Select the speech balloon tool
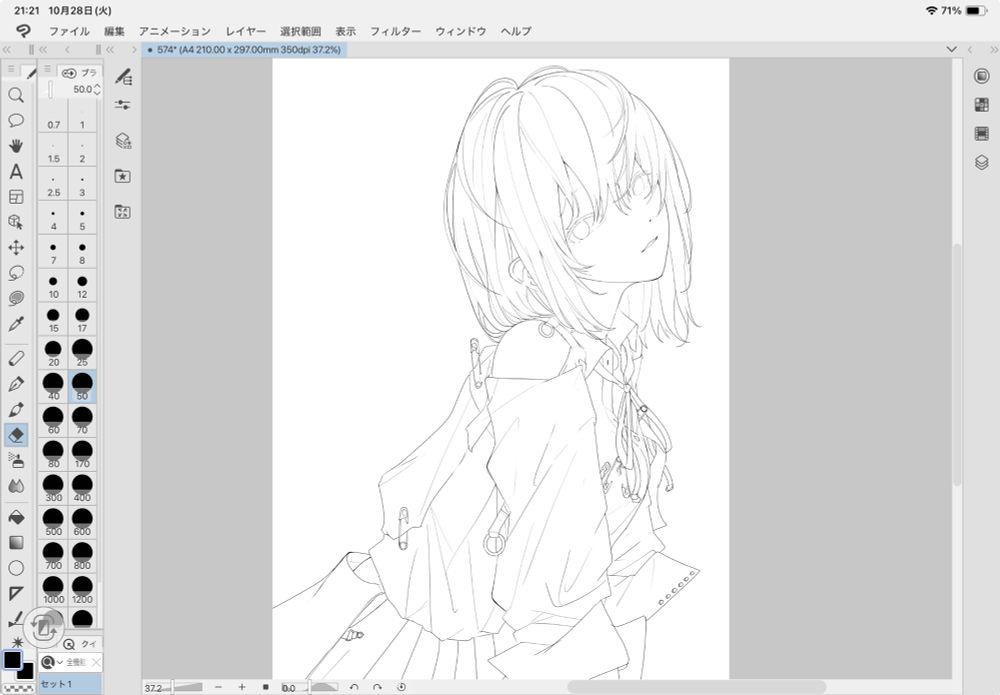The height and width of the screenshot is (695, 1000). [x=16, y=121]
